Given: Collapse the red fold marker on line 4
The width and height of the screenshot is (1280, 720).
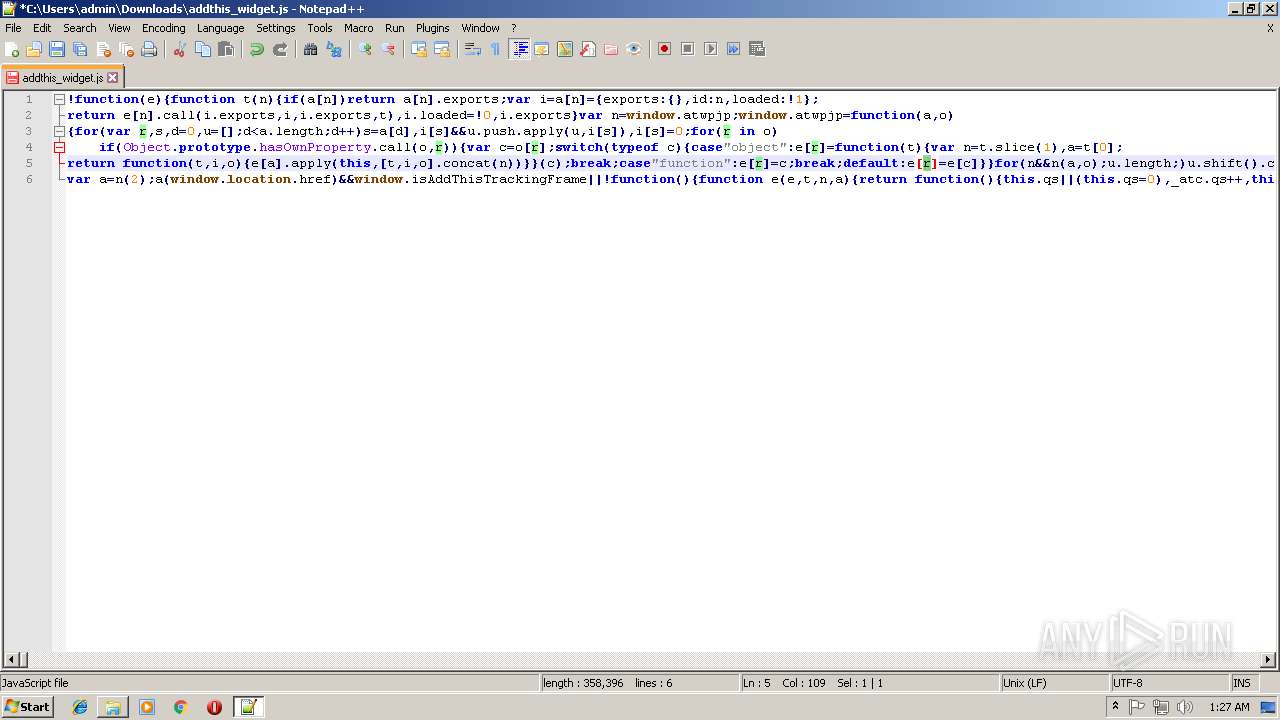Looking at the screenshot, I should (x=59, y=147).
